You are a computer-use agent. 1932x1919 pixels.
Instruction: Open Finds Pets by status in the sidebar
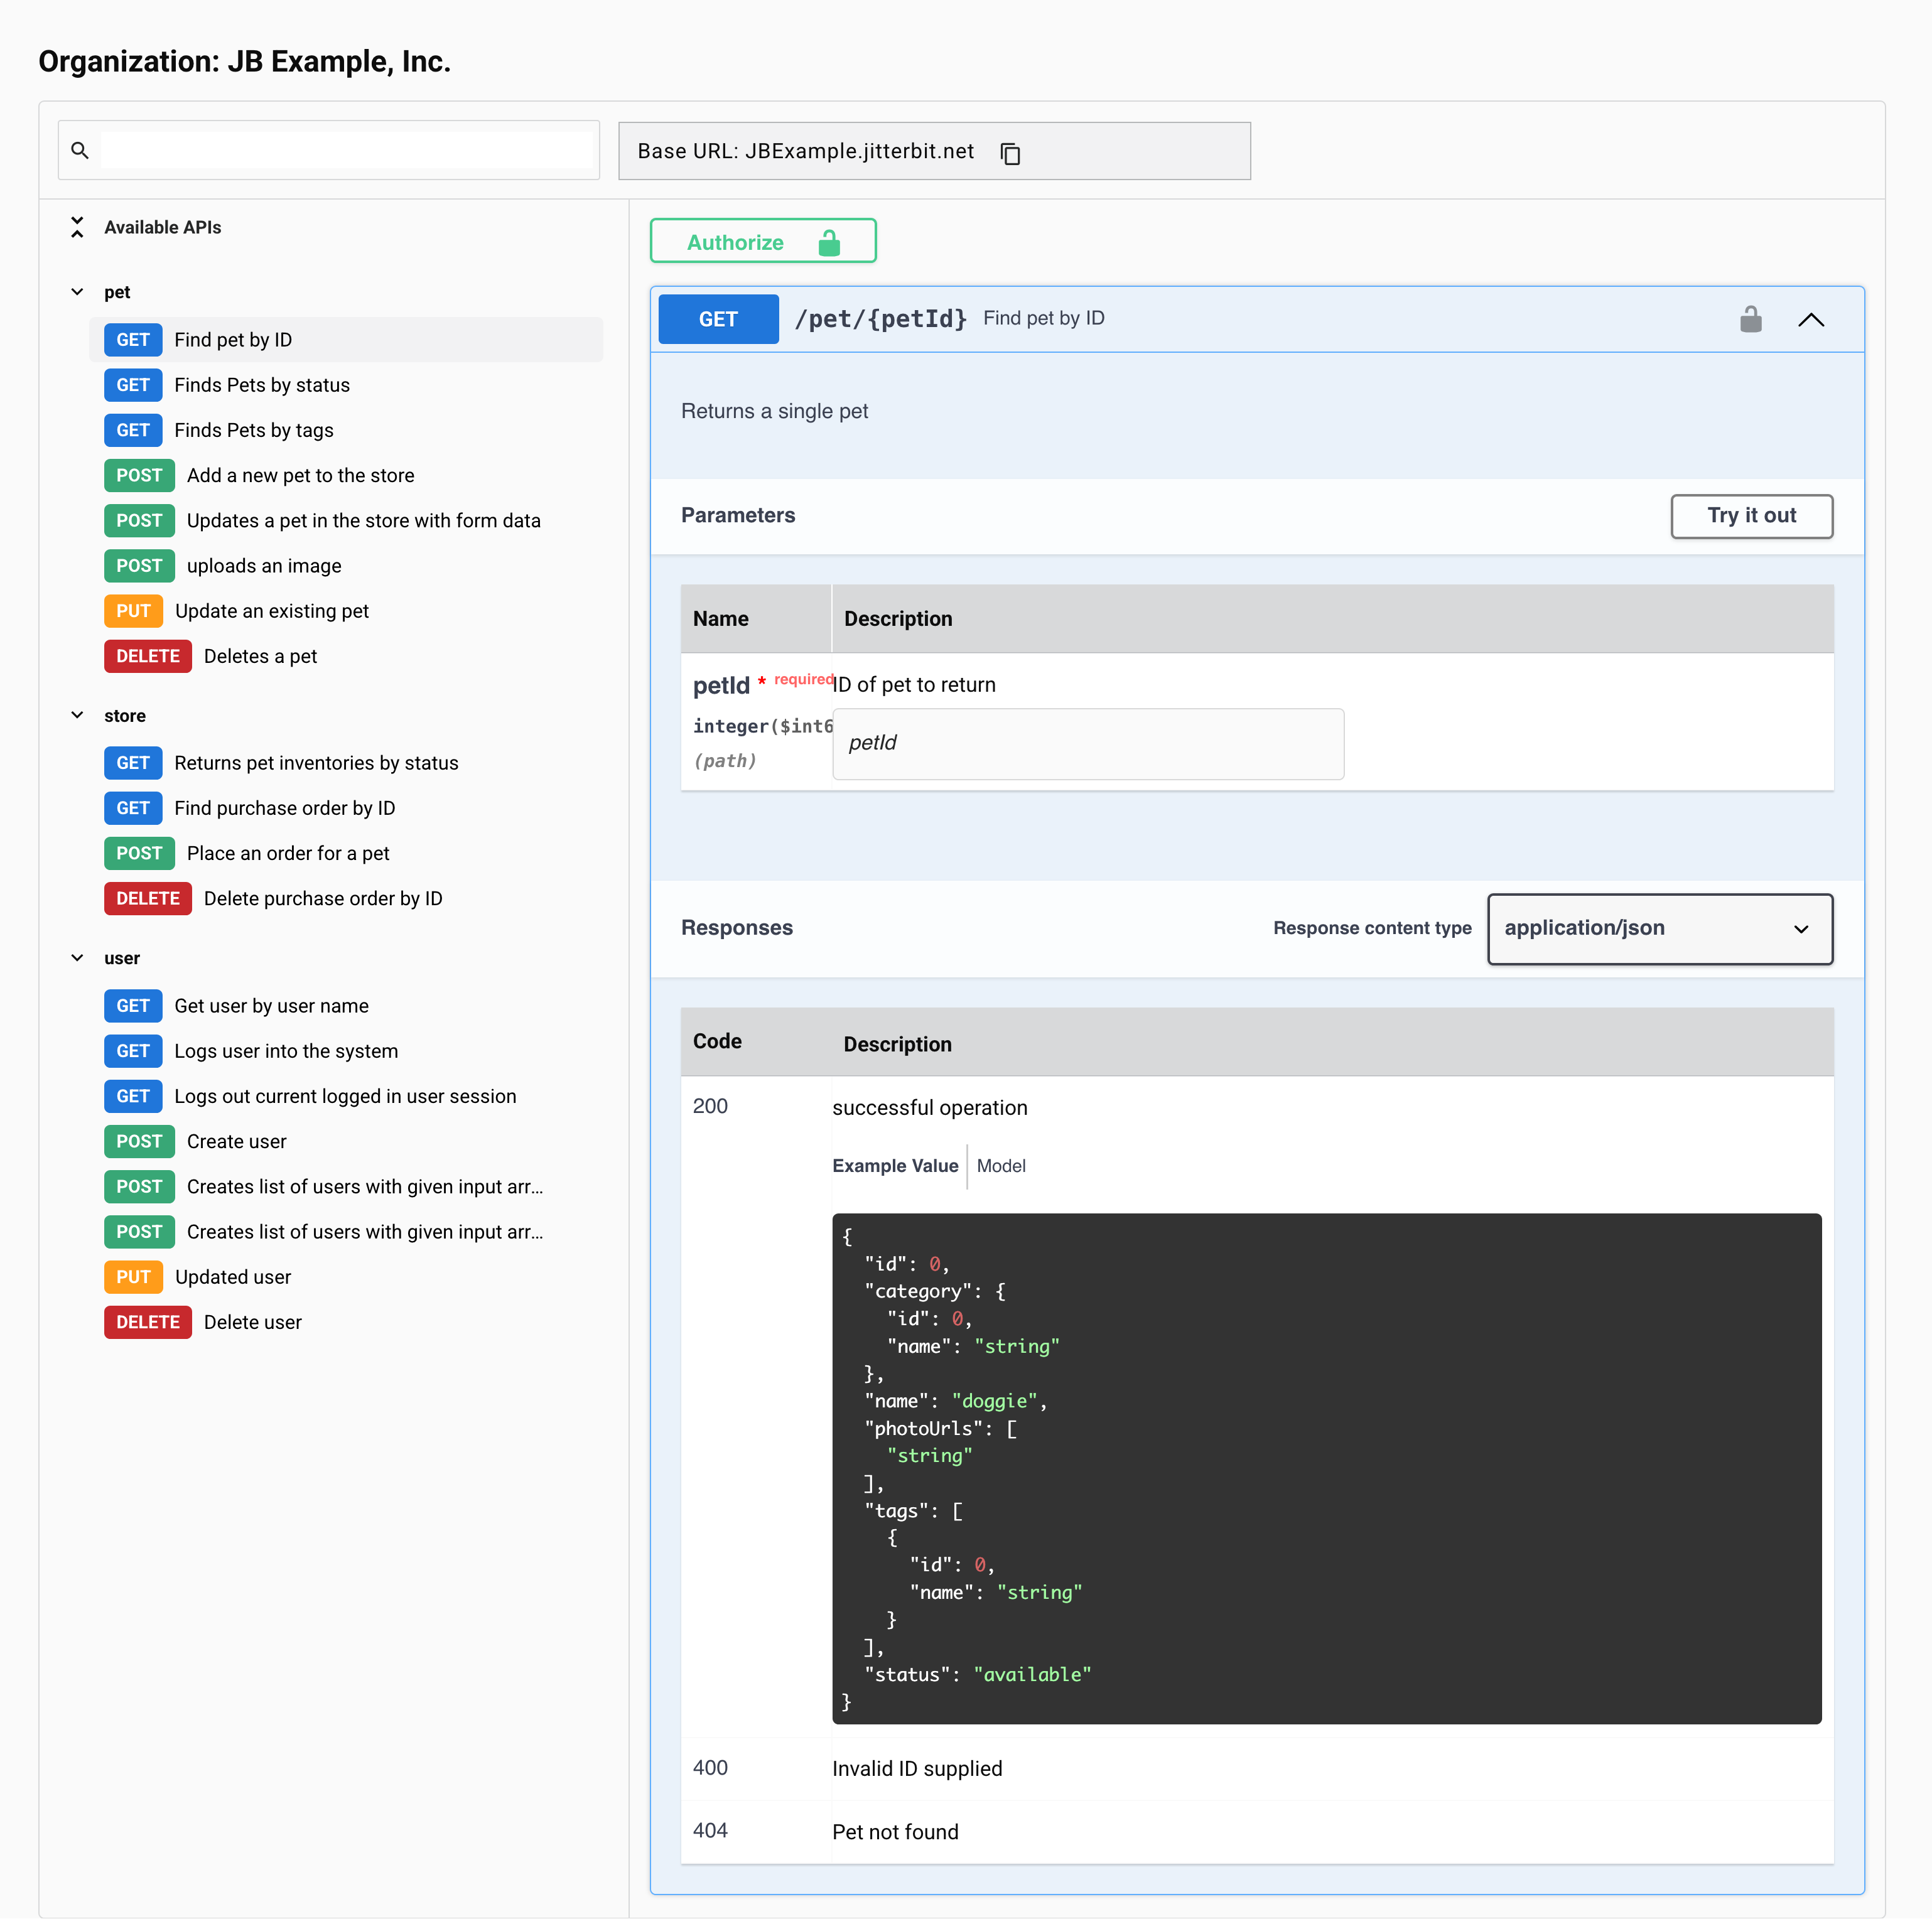click(262, 385)
